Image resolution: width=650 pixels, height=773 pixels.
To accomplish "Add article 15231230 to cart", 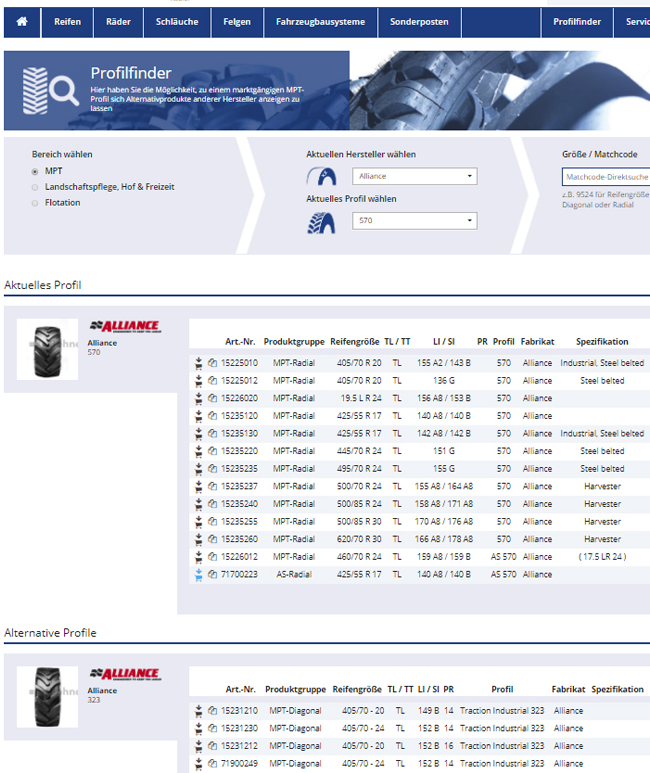I will 198,729.
